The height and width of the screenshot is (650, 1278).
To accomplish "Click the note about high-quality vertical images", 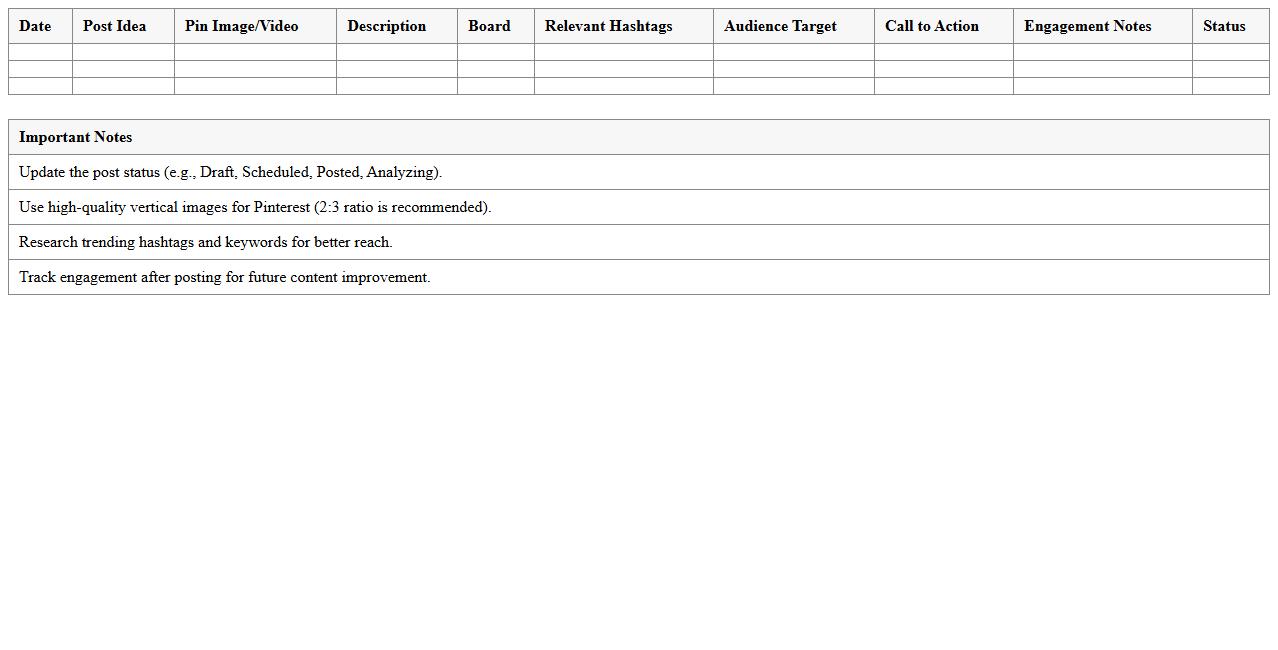I will [255, 207].
